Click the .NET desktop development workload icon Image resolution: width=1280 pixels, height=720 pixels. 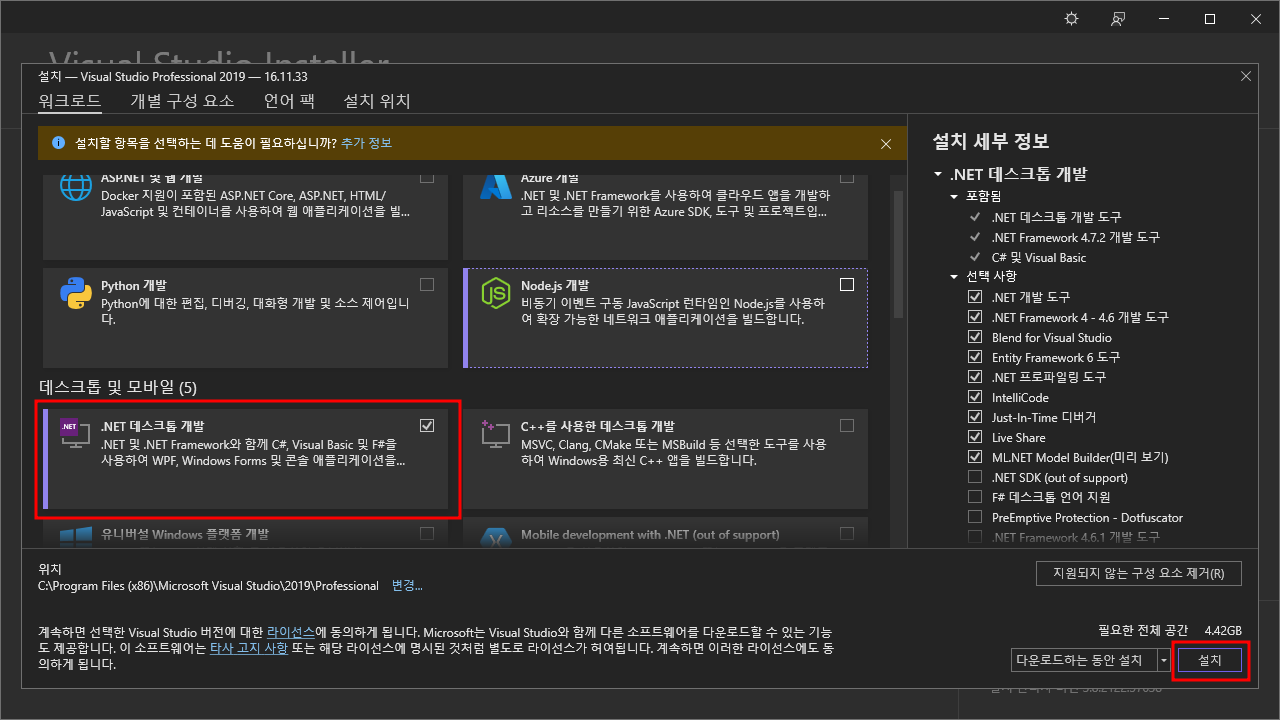(76, 433)
